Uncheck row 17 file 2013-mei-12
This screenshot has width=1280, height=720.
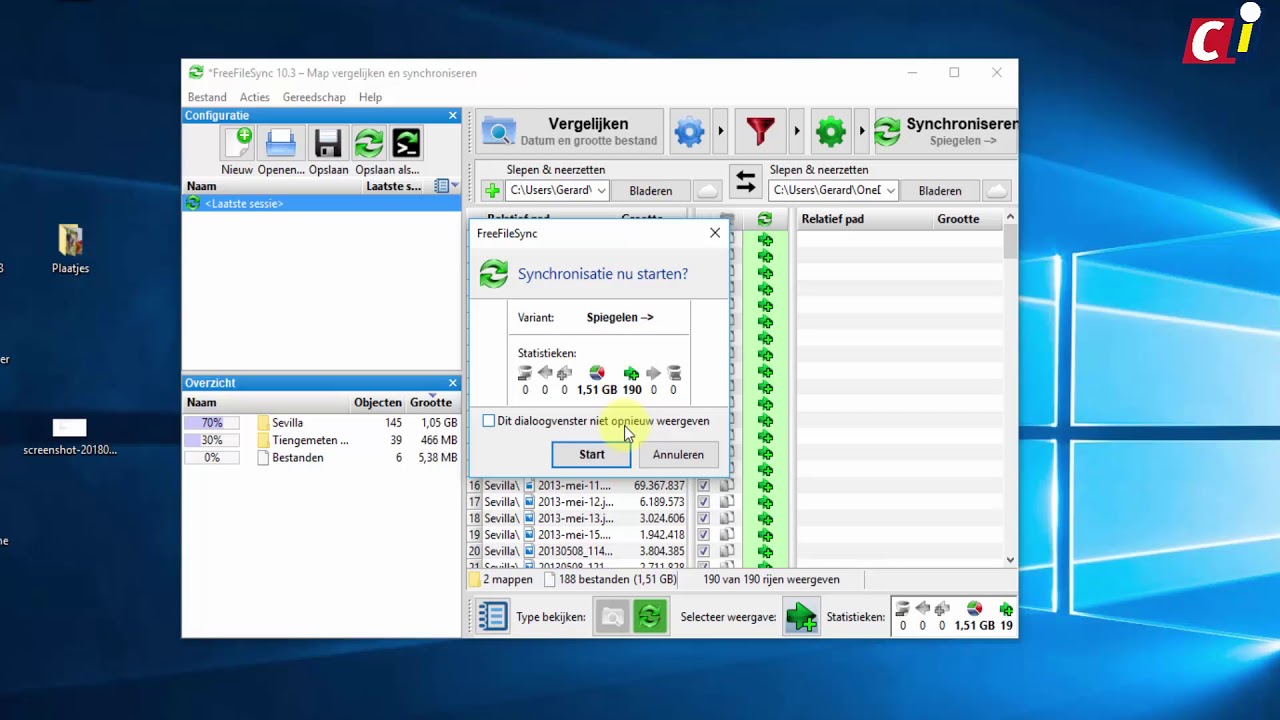pyautogui.click(x=703, y=502)
